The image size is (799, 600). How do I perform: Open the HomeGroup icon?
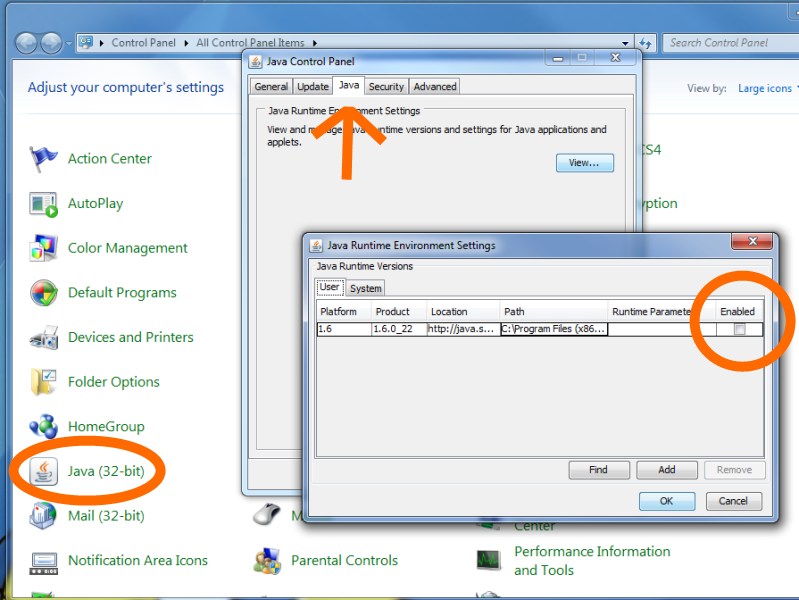point(44,427)
